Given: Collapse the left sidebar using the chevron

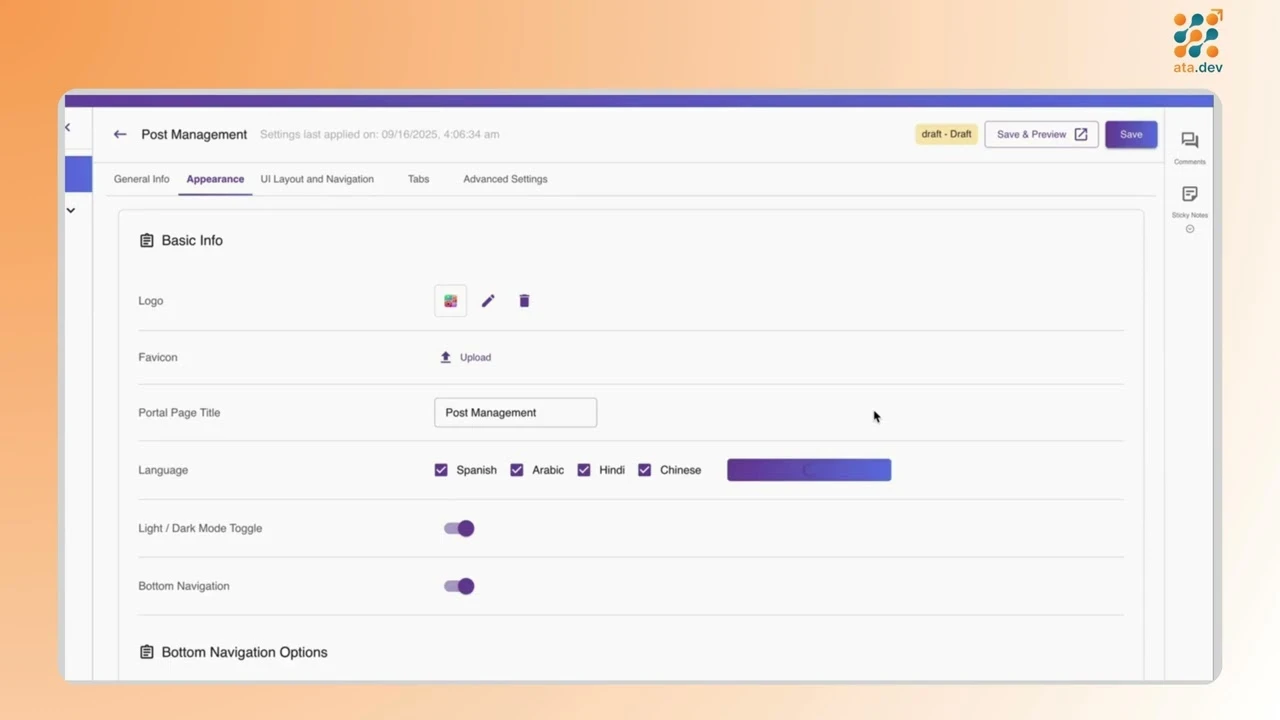Looking at the screenshot, I should [x=67, y=127].
